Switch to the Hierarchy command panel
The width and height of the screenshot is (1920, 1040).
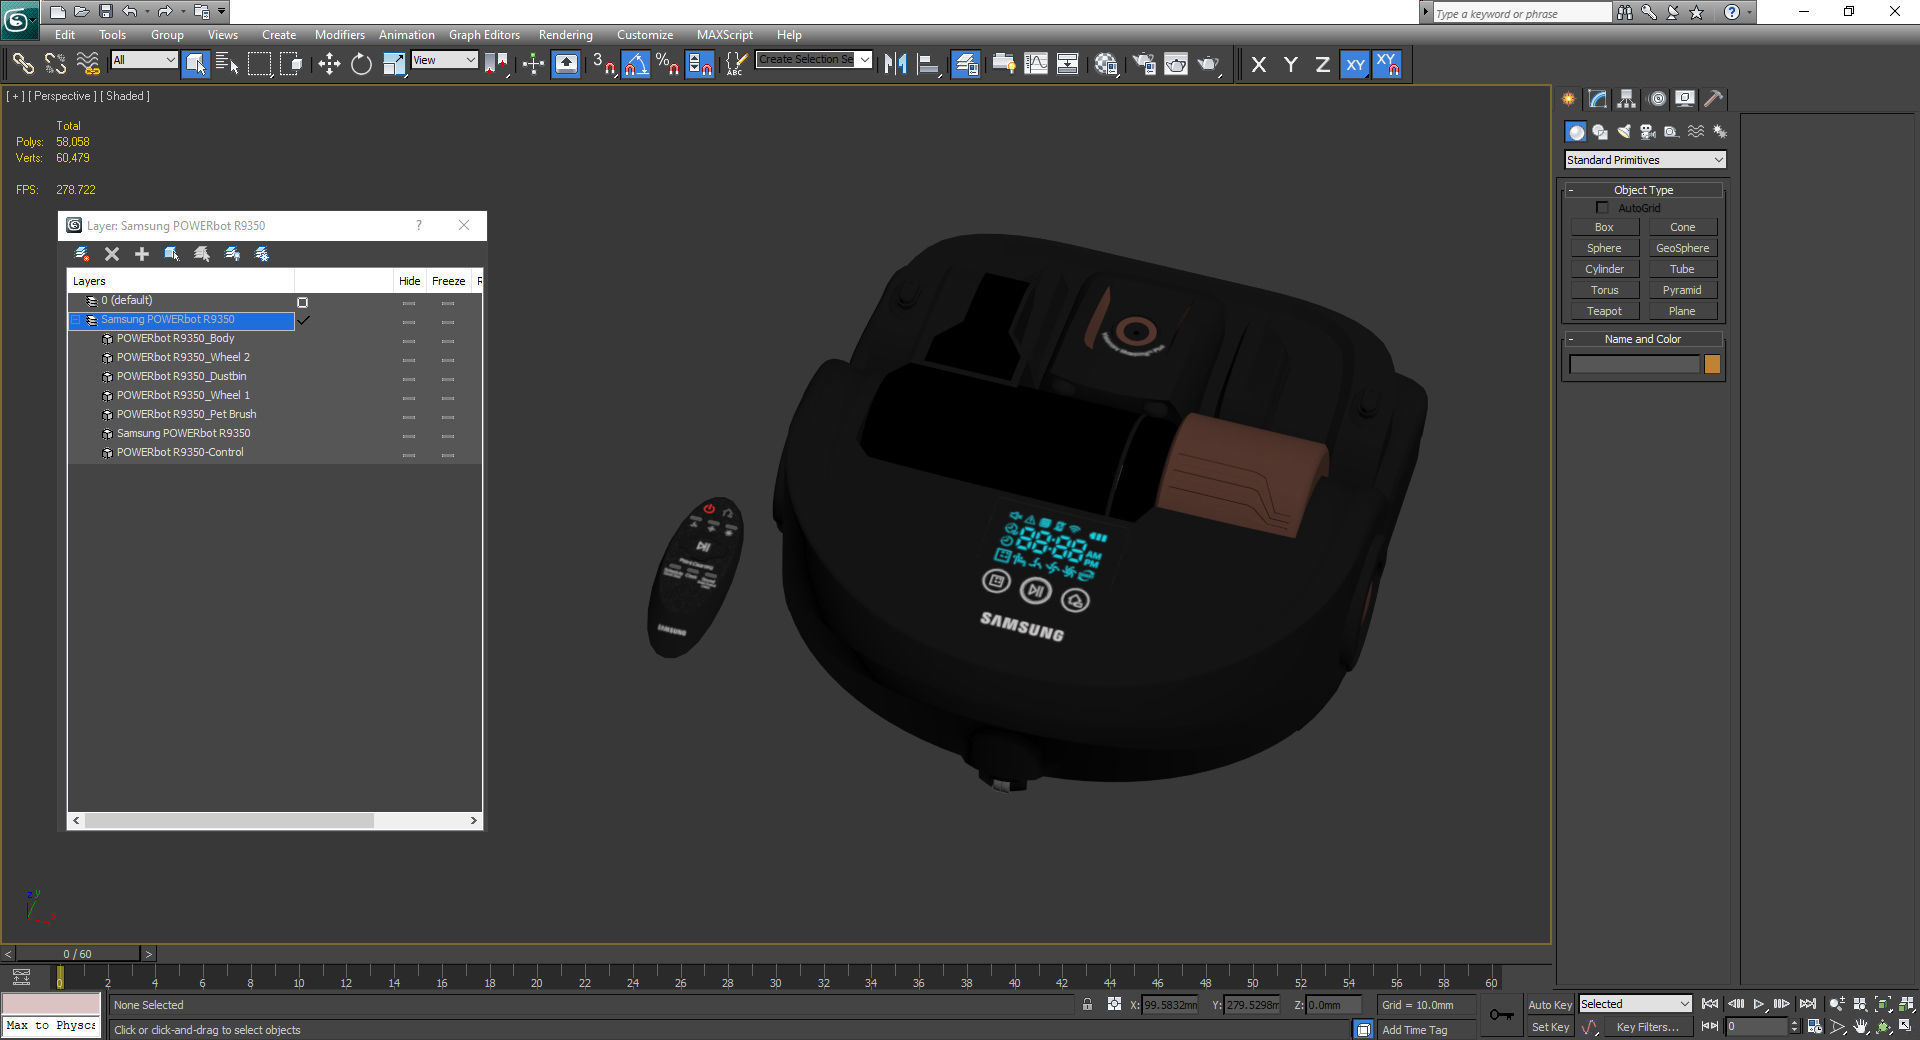[x=1626, y=99]
